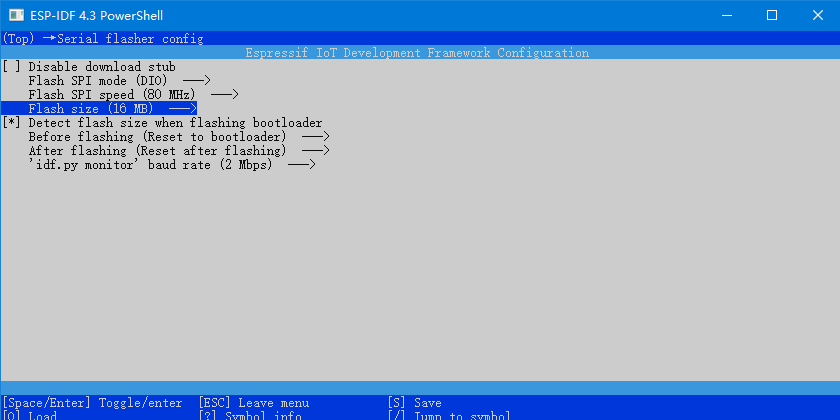The height and width of the screenshot is (420, 840).
Task: Toggle the Disable download stub checkbox
Action: click(12, 67)
